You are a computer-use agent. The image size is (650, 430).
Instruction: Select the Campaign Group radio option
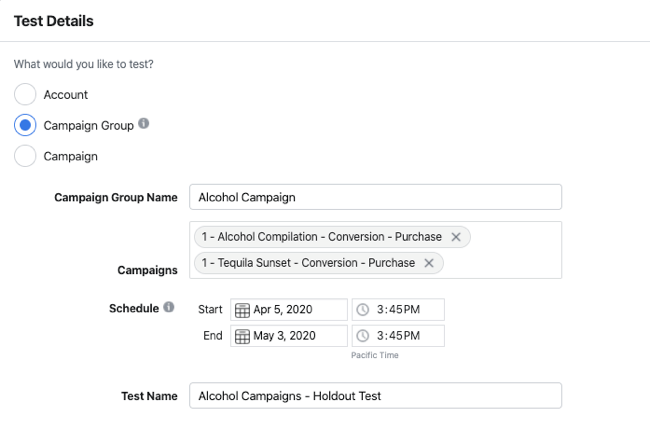[x=26, y=126]
